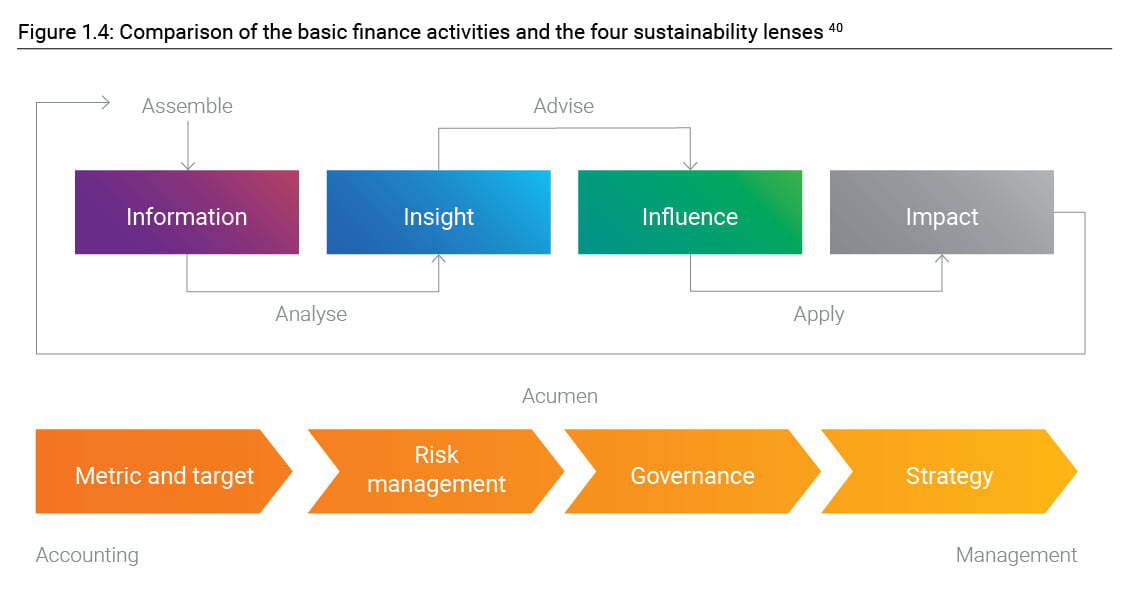Viewport: 1124px width, 596px height.
Task: Select the Analyse label
Action: pyautogui.click(x=311, y=314)
